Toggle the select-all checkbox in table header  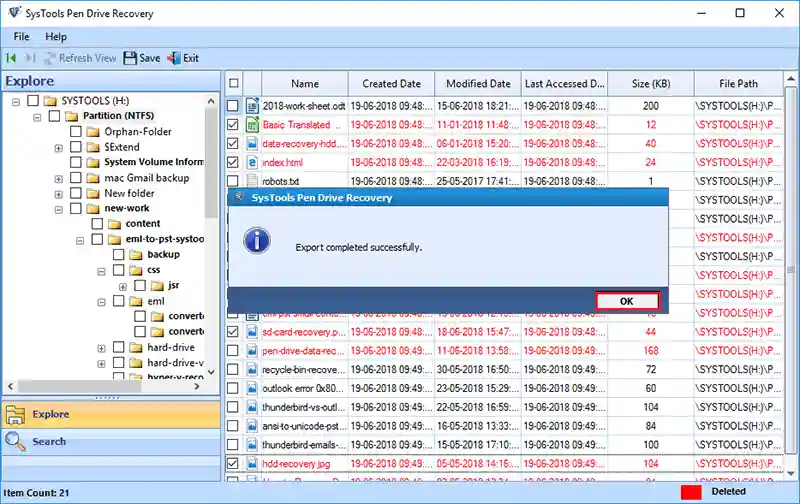234,83
